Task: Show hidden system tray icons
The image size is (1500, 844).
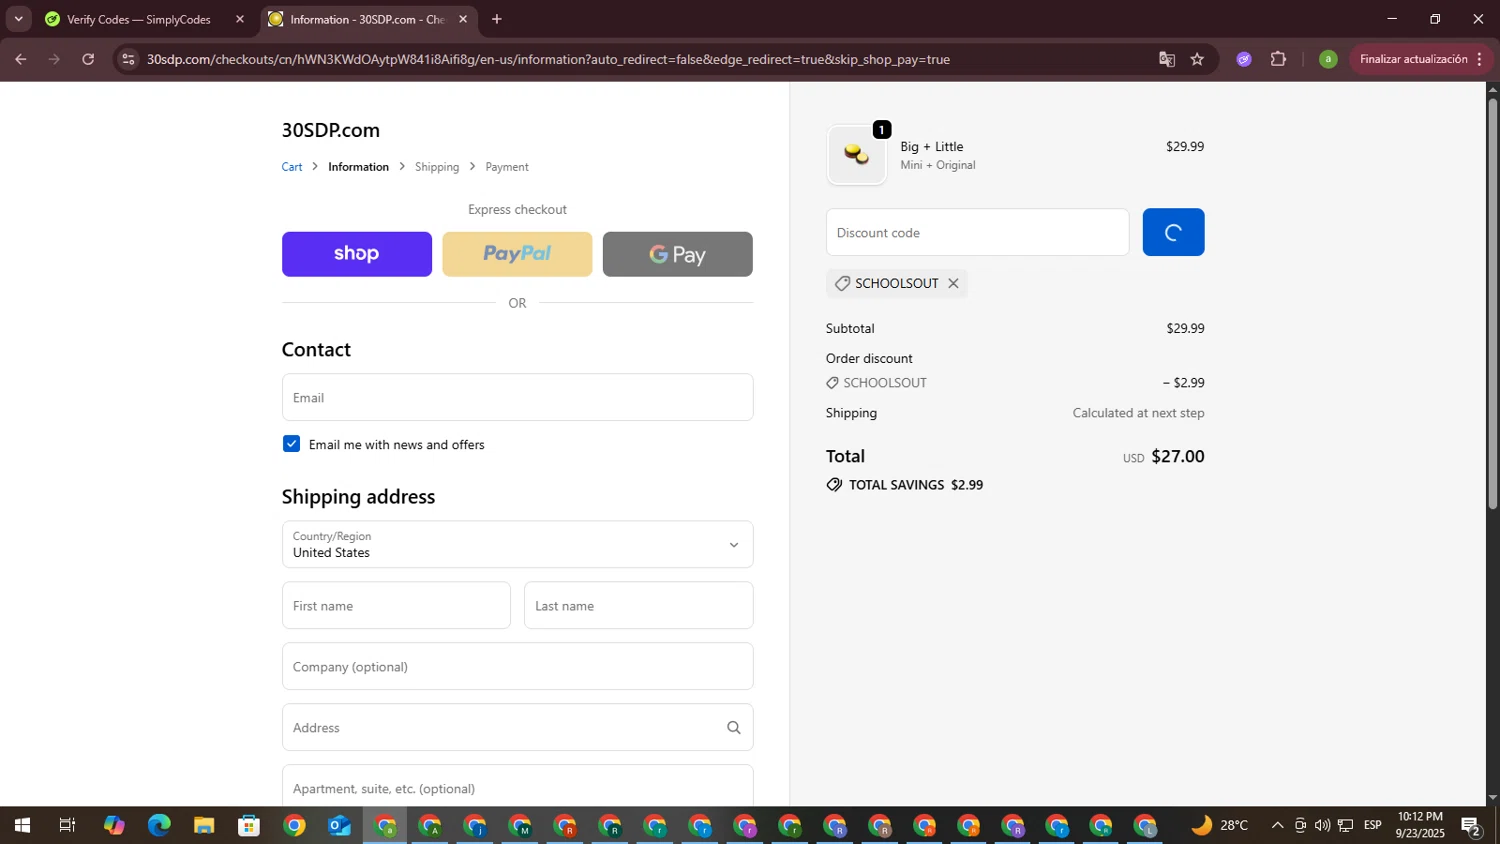Action: (x=1277, y=825)
